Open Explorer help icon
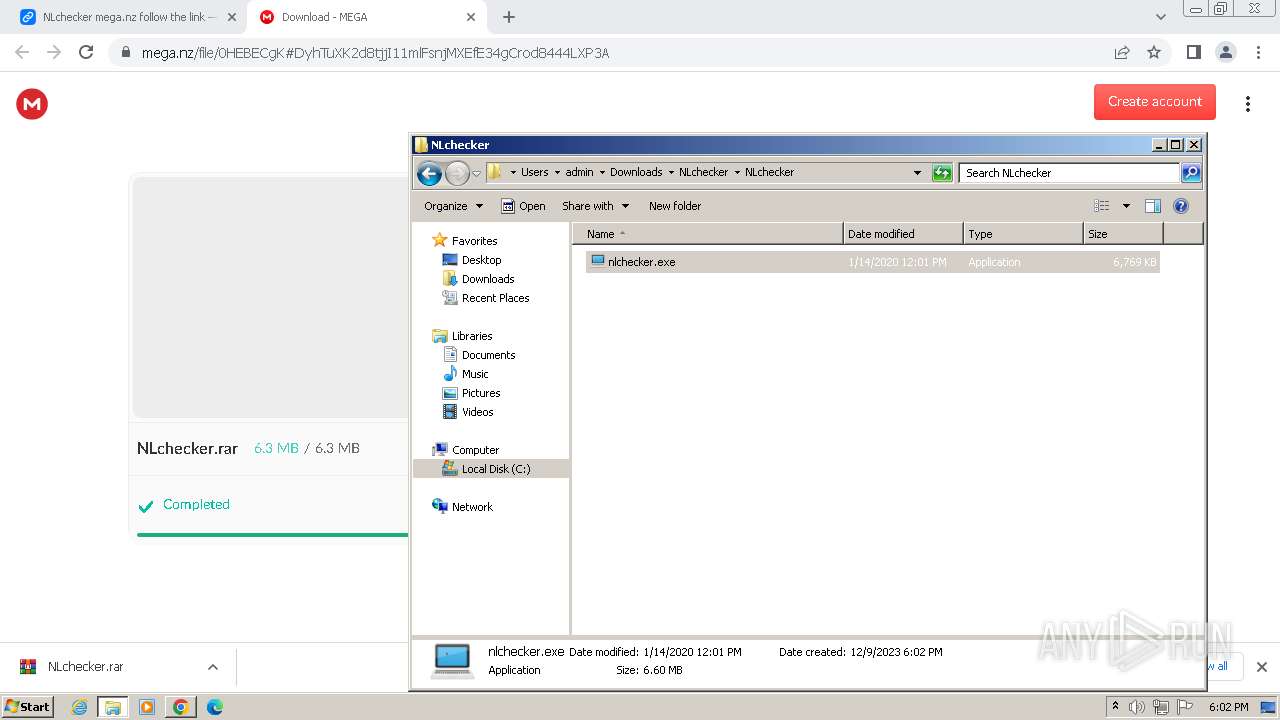 pyautogui.click(x=1181, y=206)
